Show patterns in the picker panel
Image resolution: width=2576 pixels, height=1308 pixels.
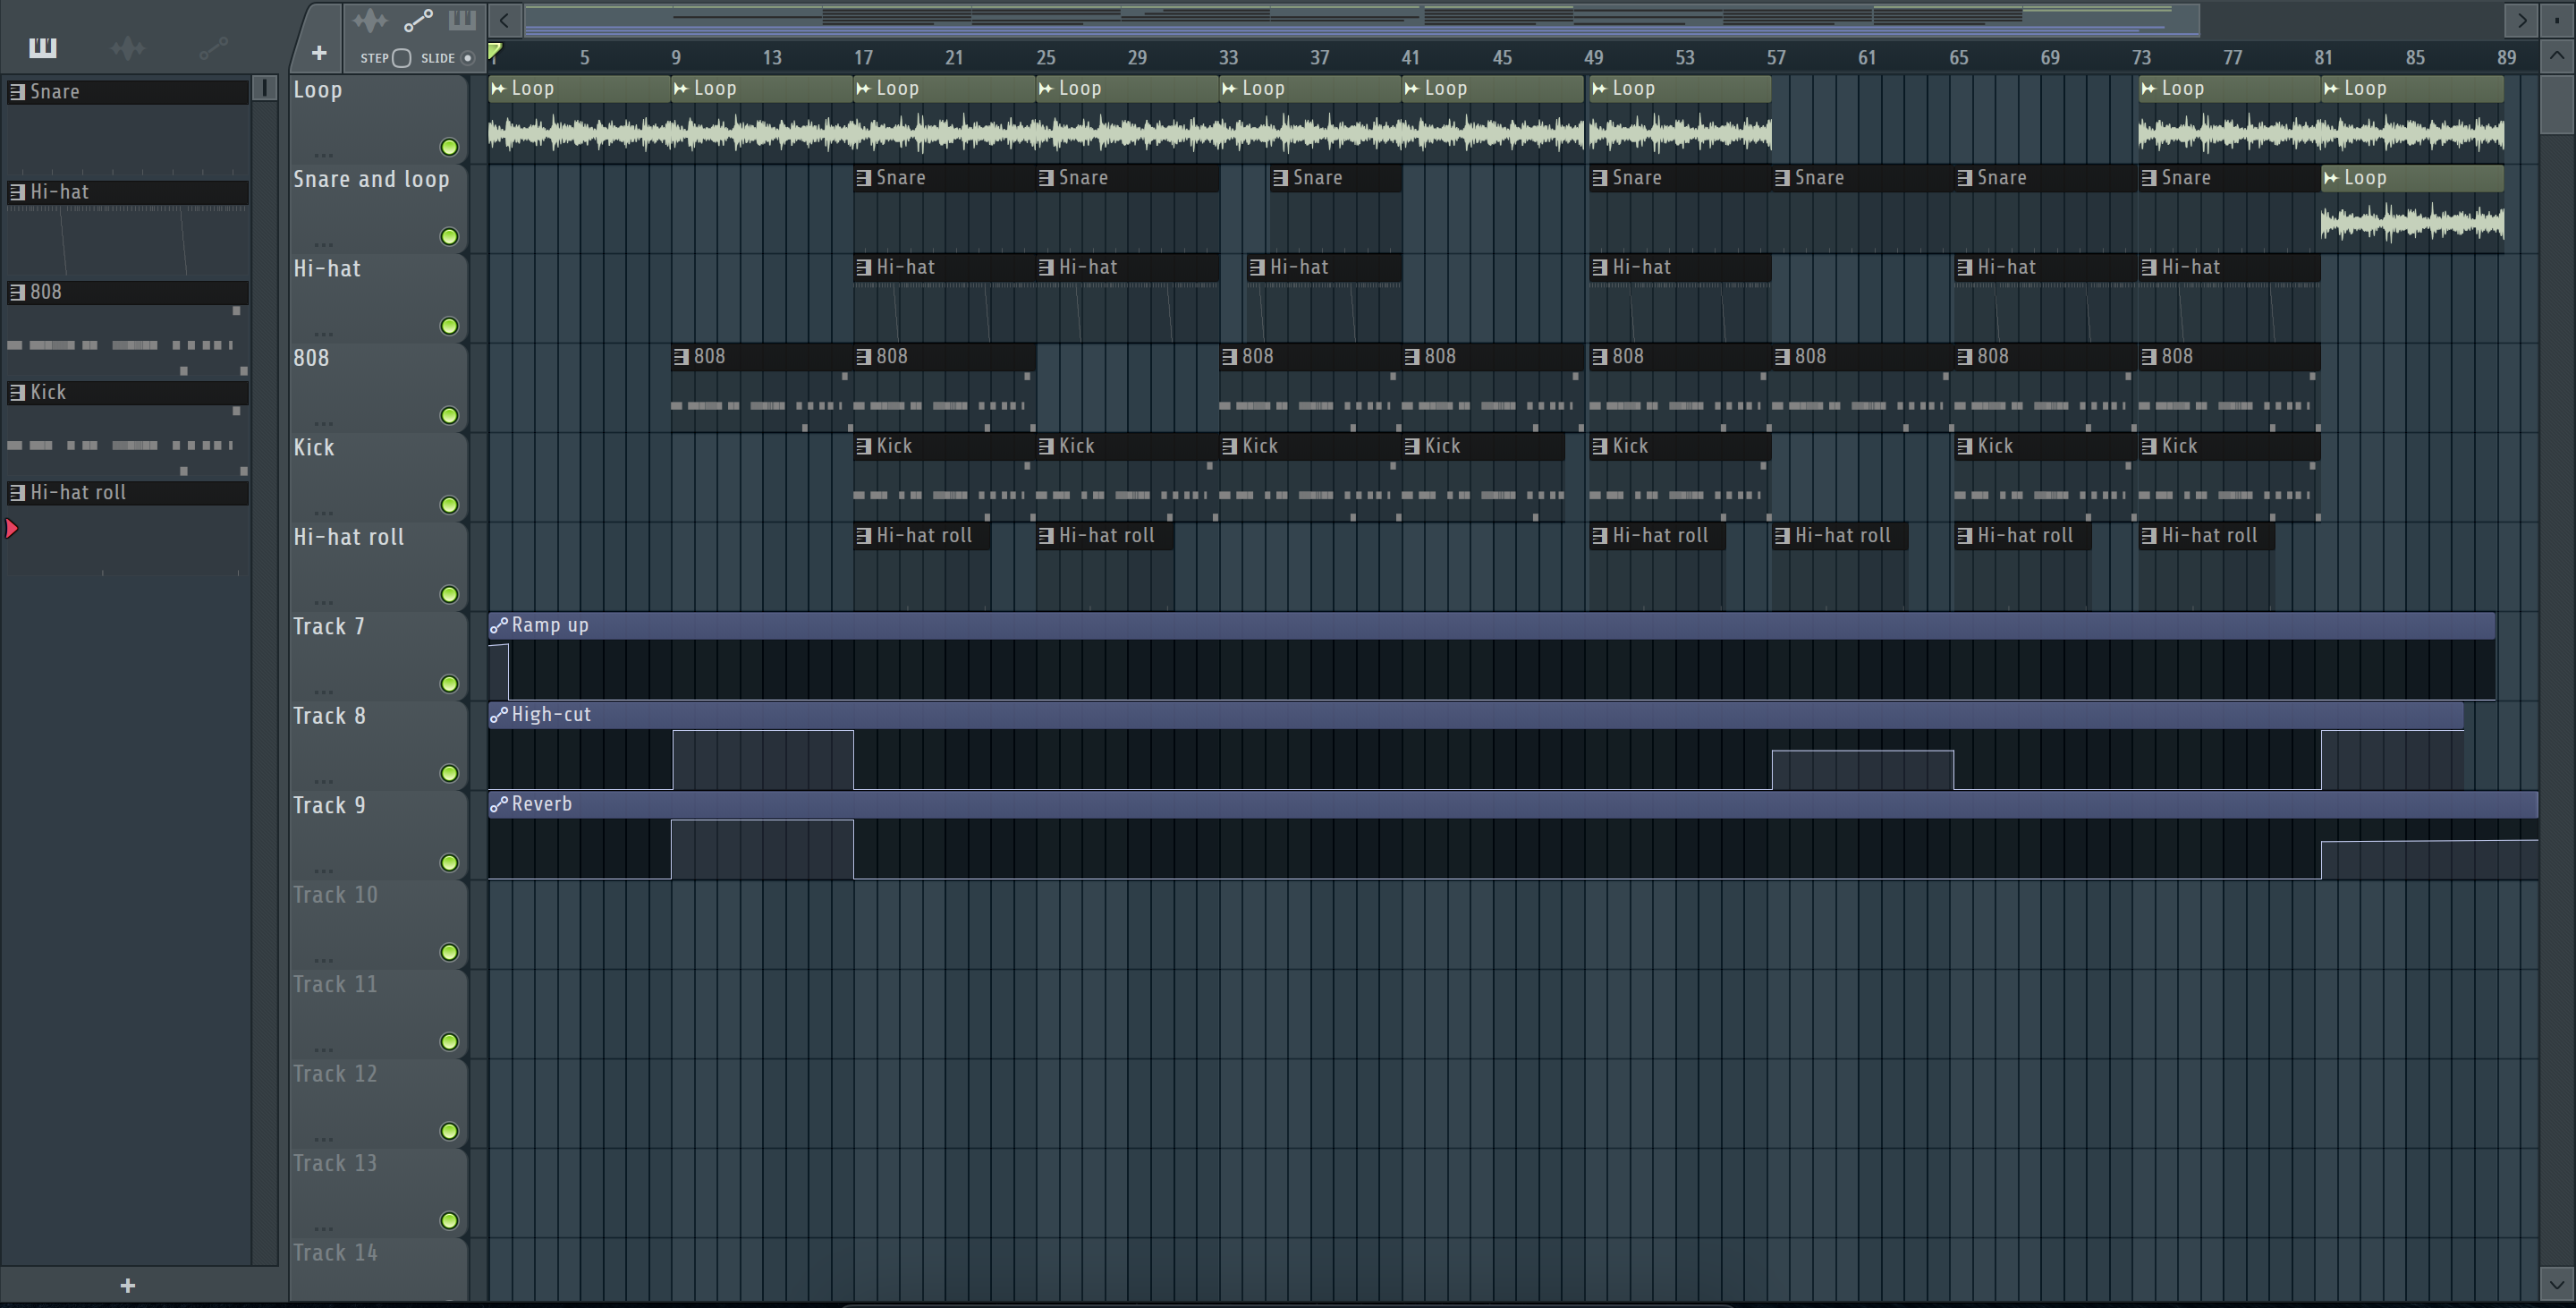[x=43, y=47]
